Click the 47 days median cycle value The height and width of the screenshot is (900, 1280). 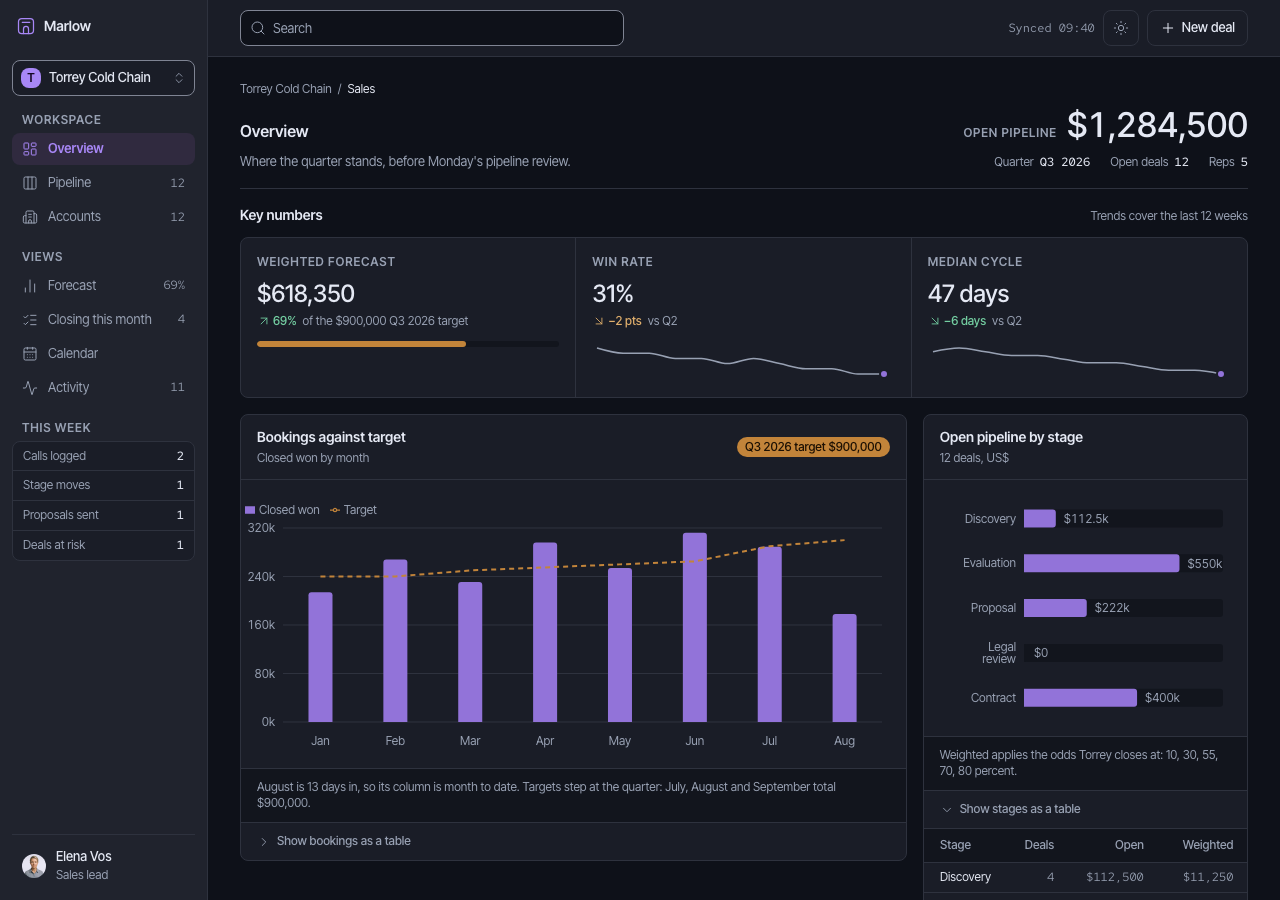click(968, 293)
